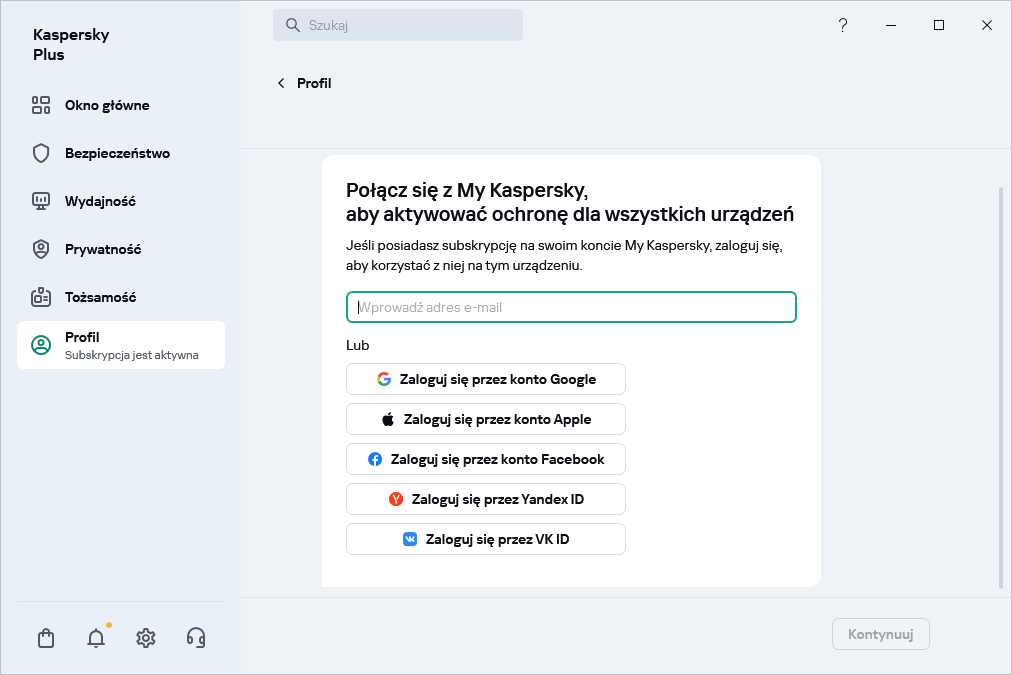Sign in with Google account
This screenshot has width=1012, height=675.
[486, 379]
